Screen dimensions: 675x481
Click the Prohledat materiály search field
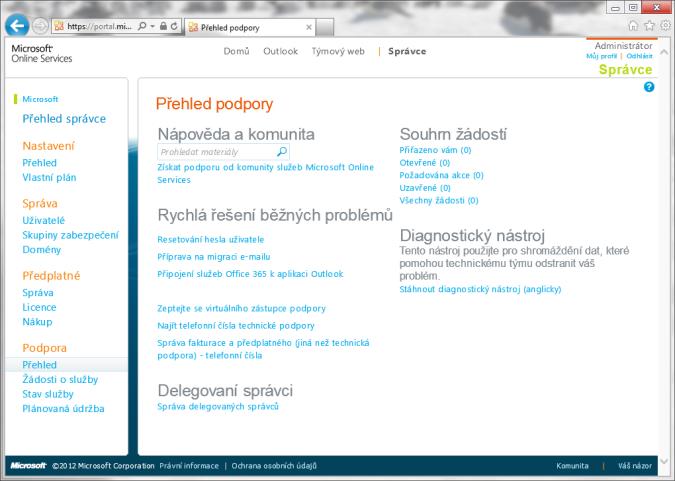pyautogui.click(x=223, y=152)
